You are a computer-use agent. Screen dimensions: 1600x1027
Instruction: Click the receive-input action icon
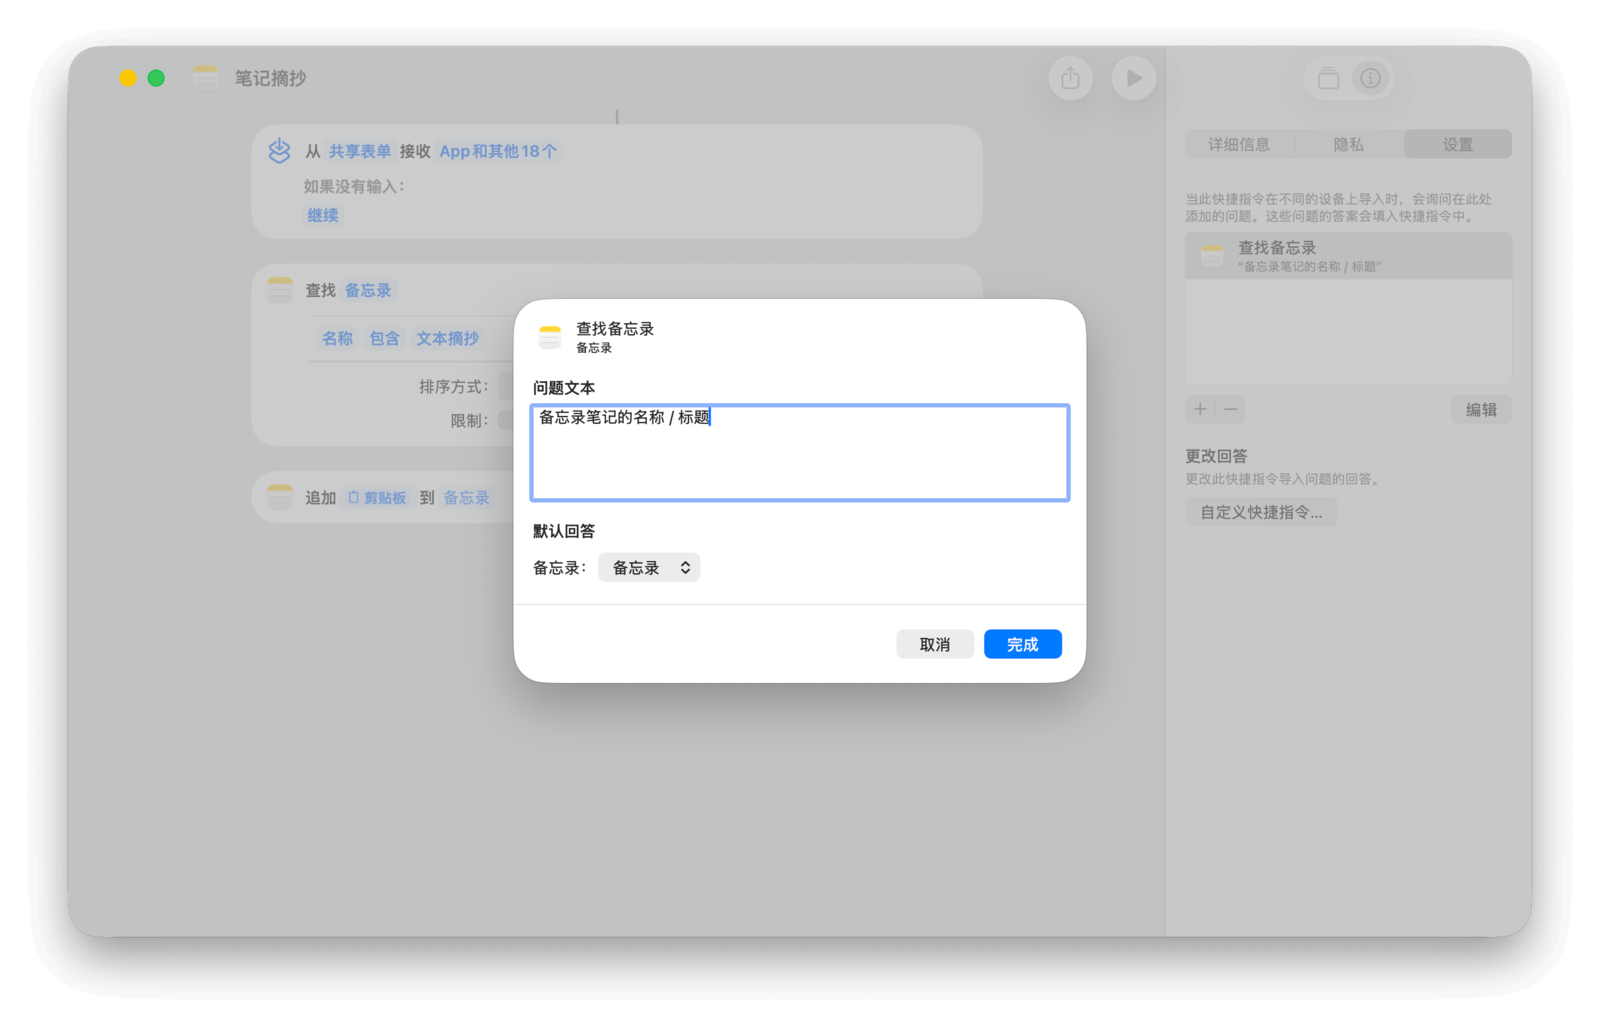pos(279,151)
